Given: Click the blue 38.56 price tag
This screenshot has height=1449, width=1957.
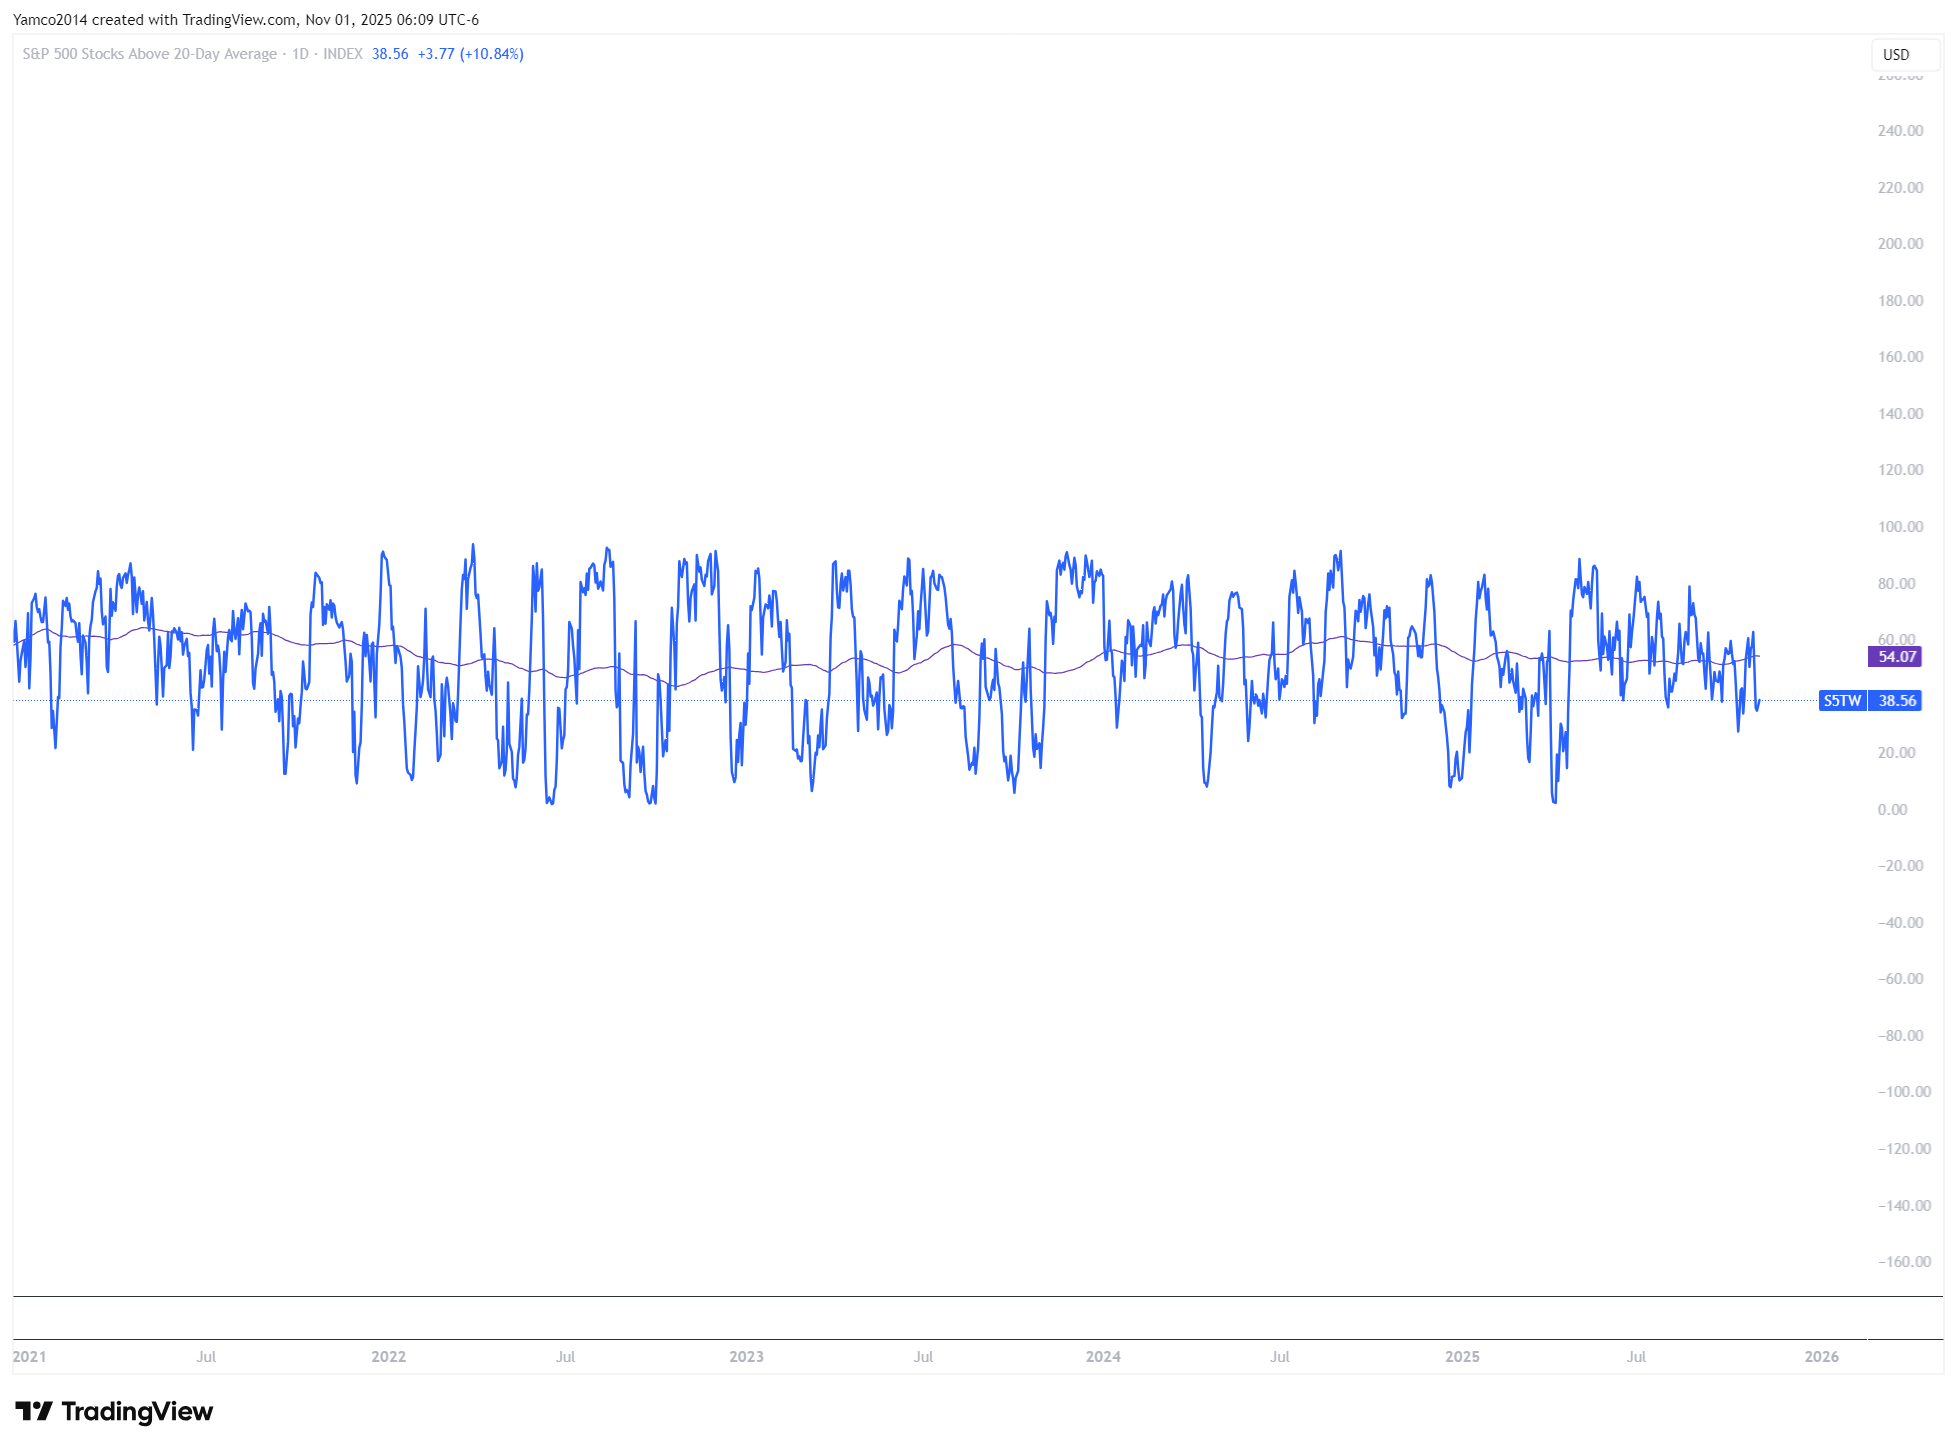Looking at the screenshot, I should [1896, 700].
